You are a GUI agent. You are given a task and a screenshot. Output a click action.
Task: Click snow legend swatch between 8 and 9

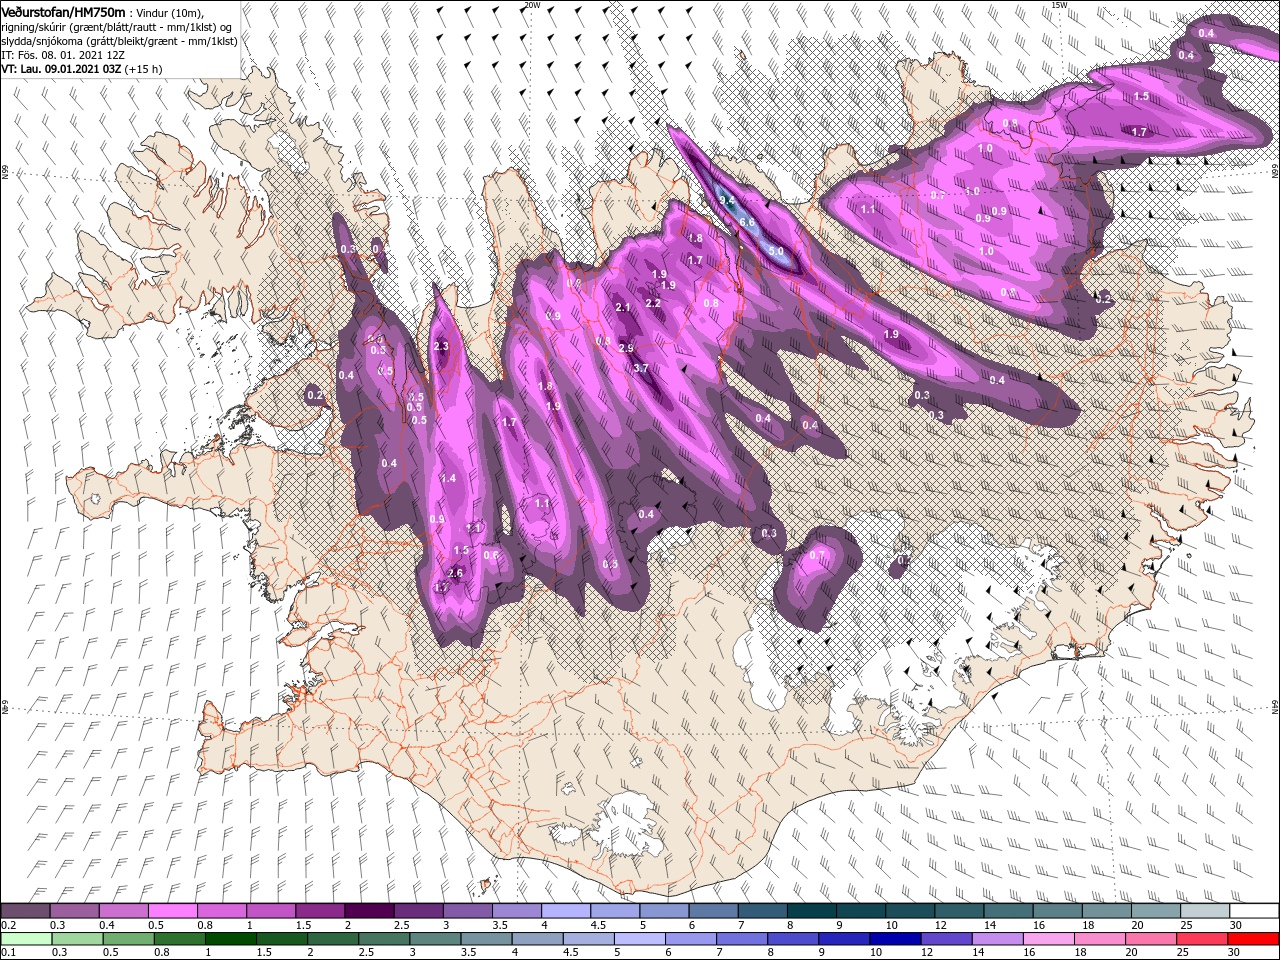[x=810, y=911]
